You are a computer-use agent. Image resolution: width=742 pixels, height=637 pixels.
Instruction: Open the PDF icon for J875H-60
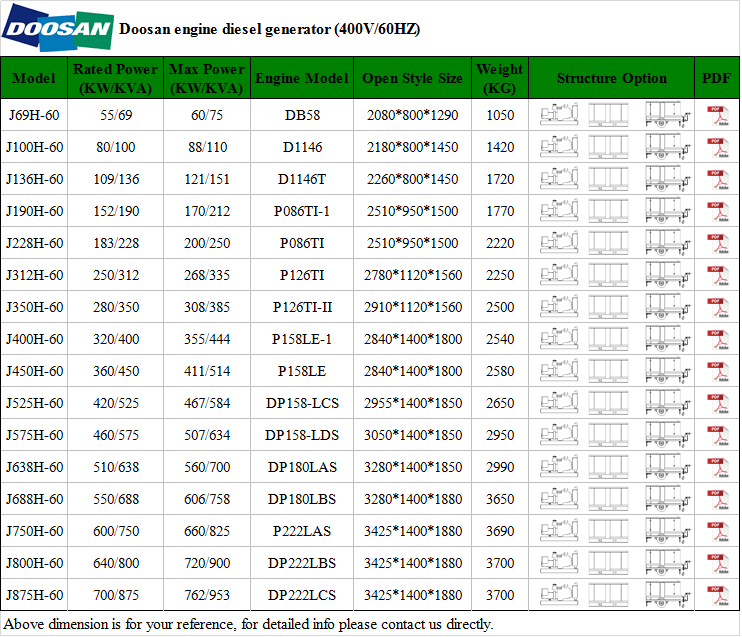[718, 595]
